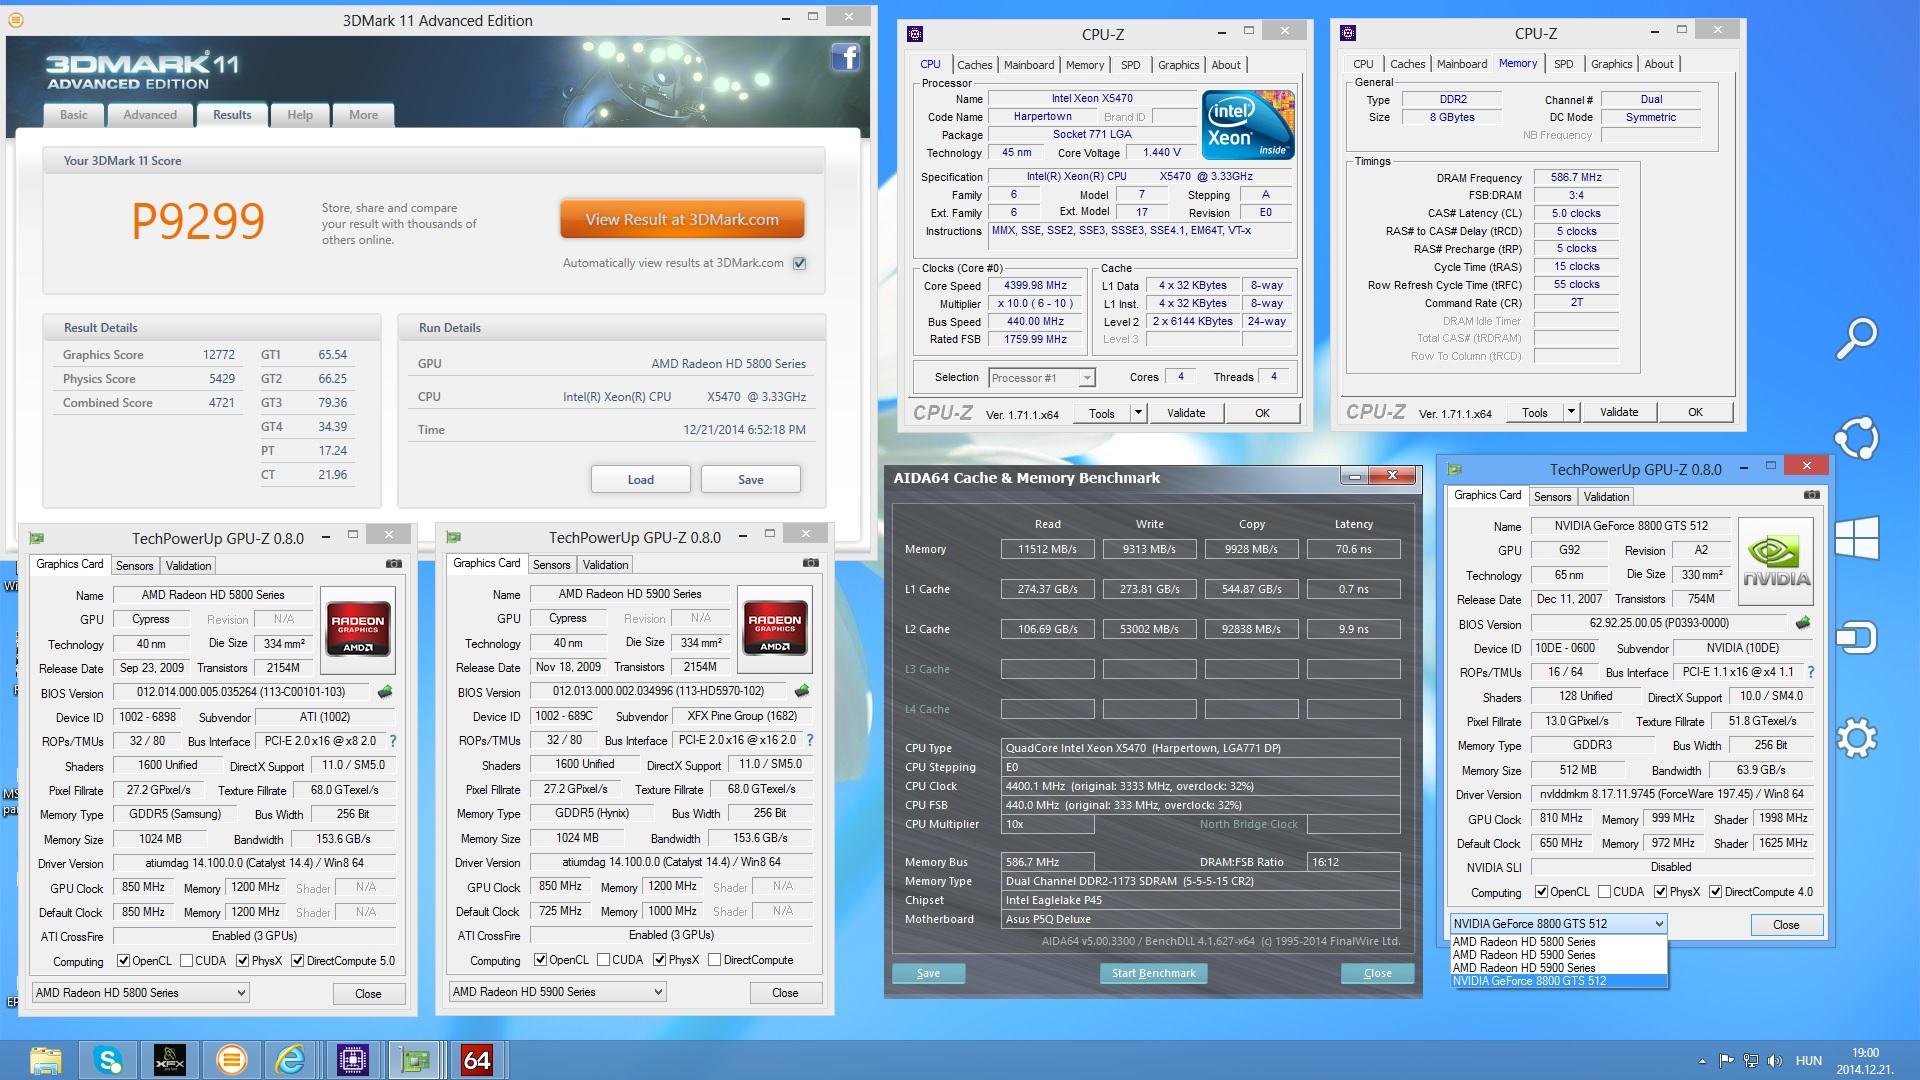Image resolution: width=1920 pixels, height=1080 pixels.
Task: Click the AIDA64 taskbar icon
Action: (477, 1058)
